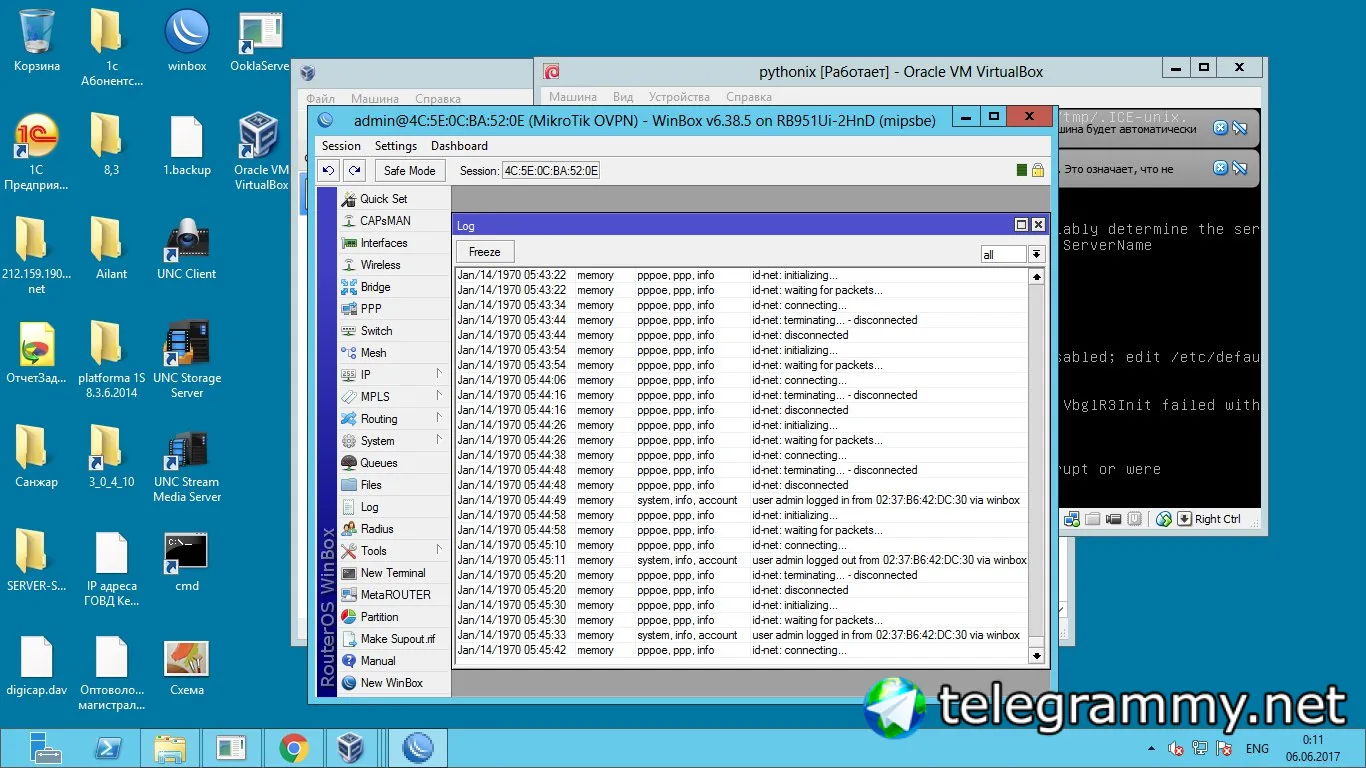The width and height of the screenshot is (1366, 768).
Task: Click the ENG language indicator
Action: [1257, 748]
